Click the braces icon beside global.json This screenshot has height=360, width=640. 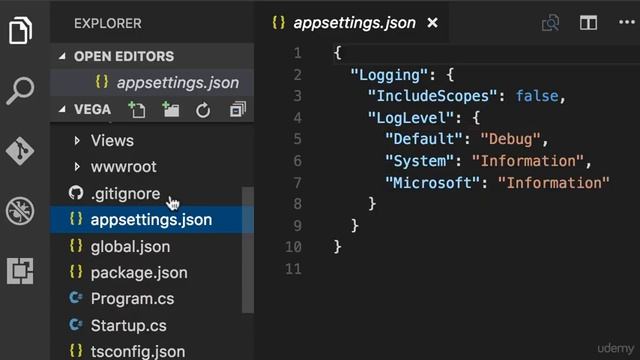pyautogui.click(x=76, y=246)
